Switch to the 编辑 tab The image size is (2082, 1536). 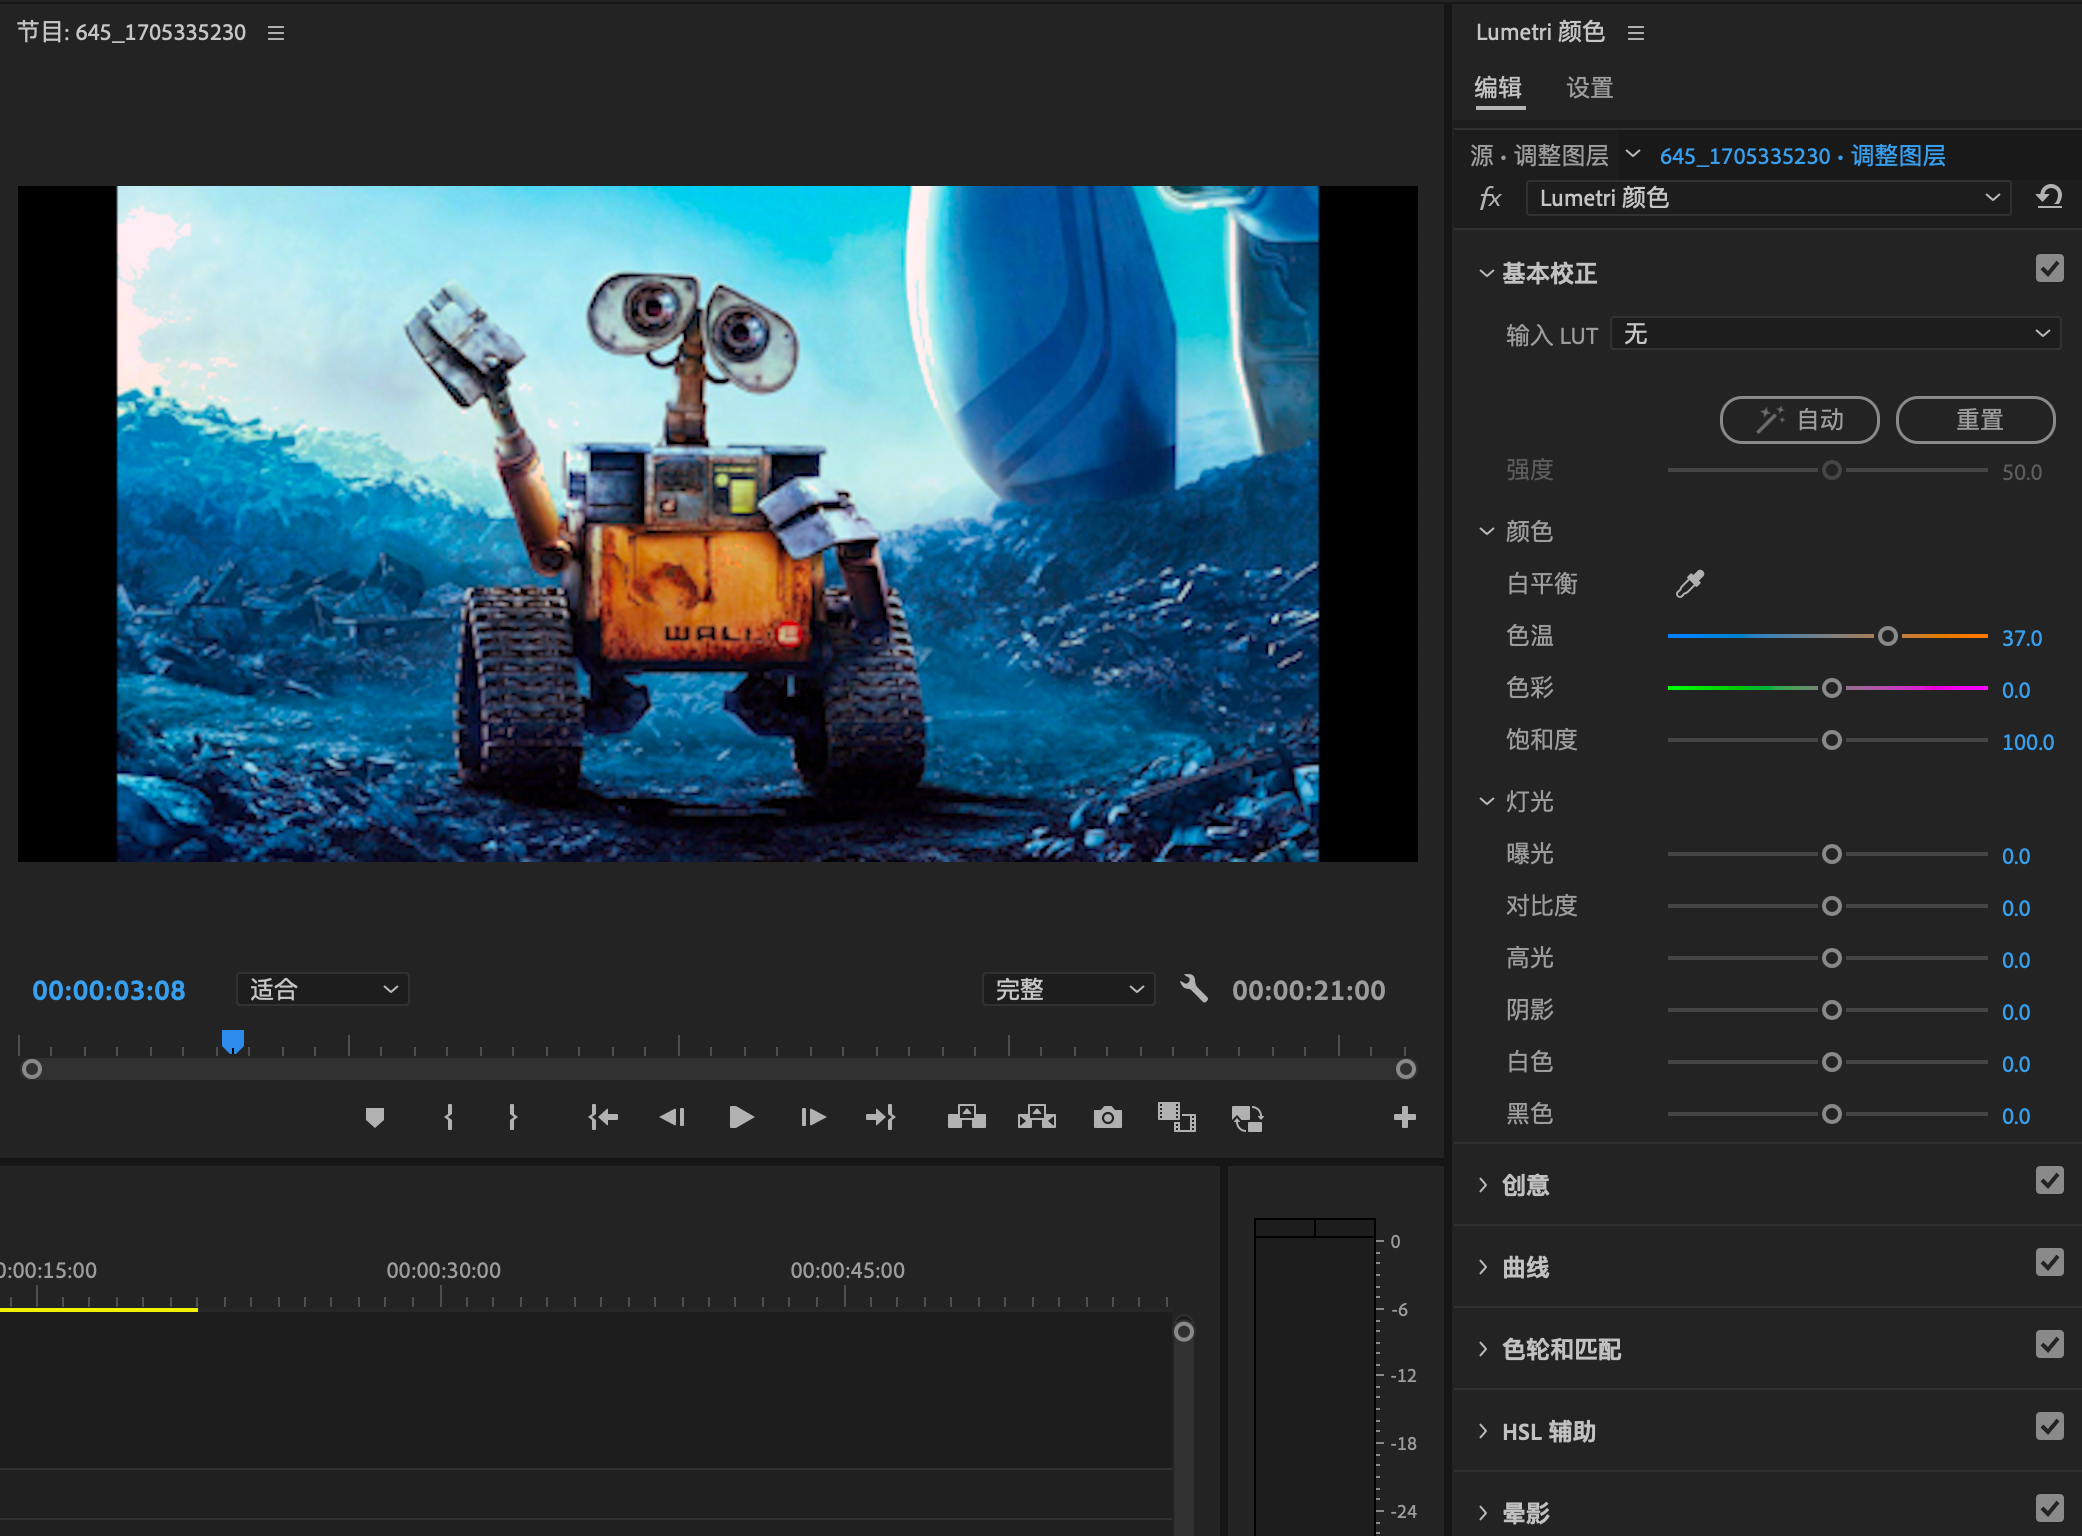click(x=1498, y=88)
